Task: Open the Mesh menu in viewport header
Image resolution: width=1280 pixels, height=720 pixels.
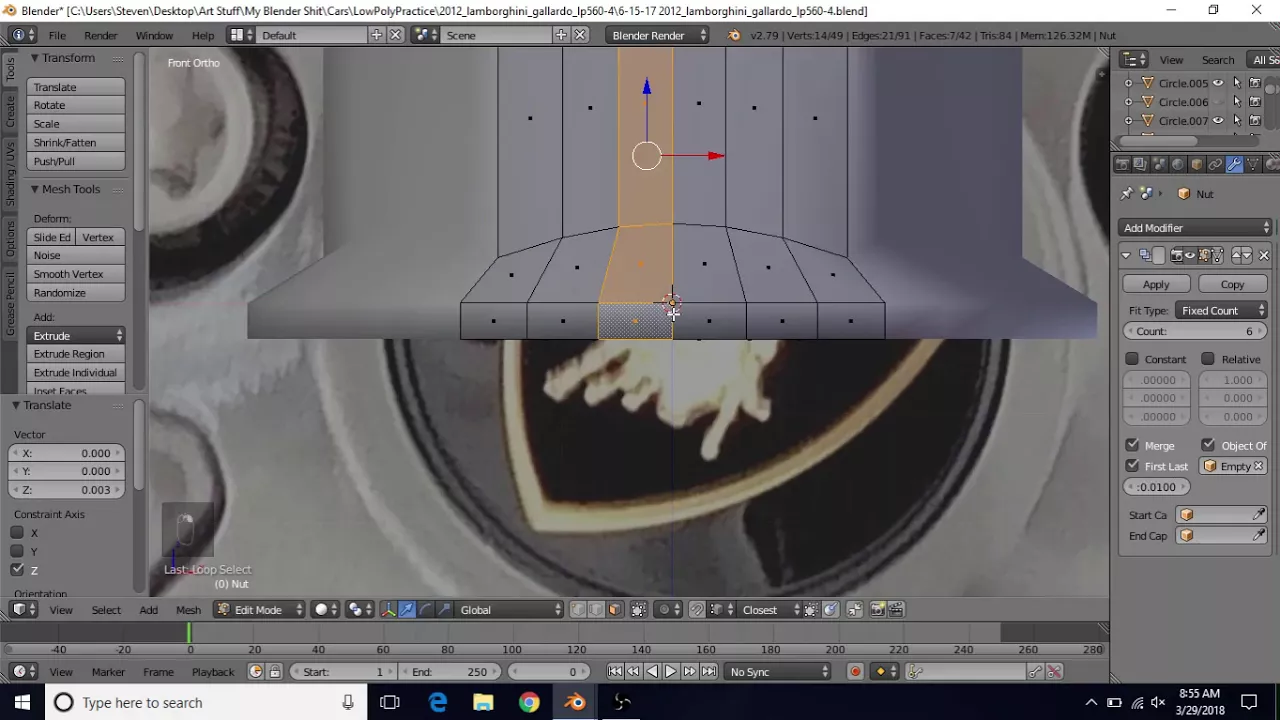Action: pos(188,610)
